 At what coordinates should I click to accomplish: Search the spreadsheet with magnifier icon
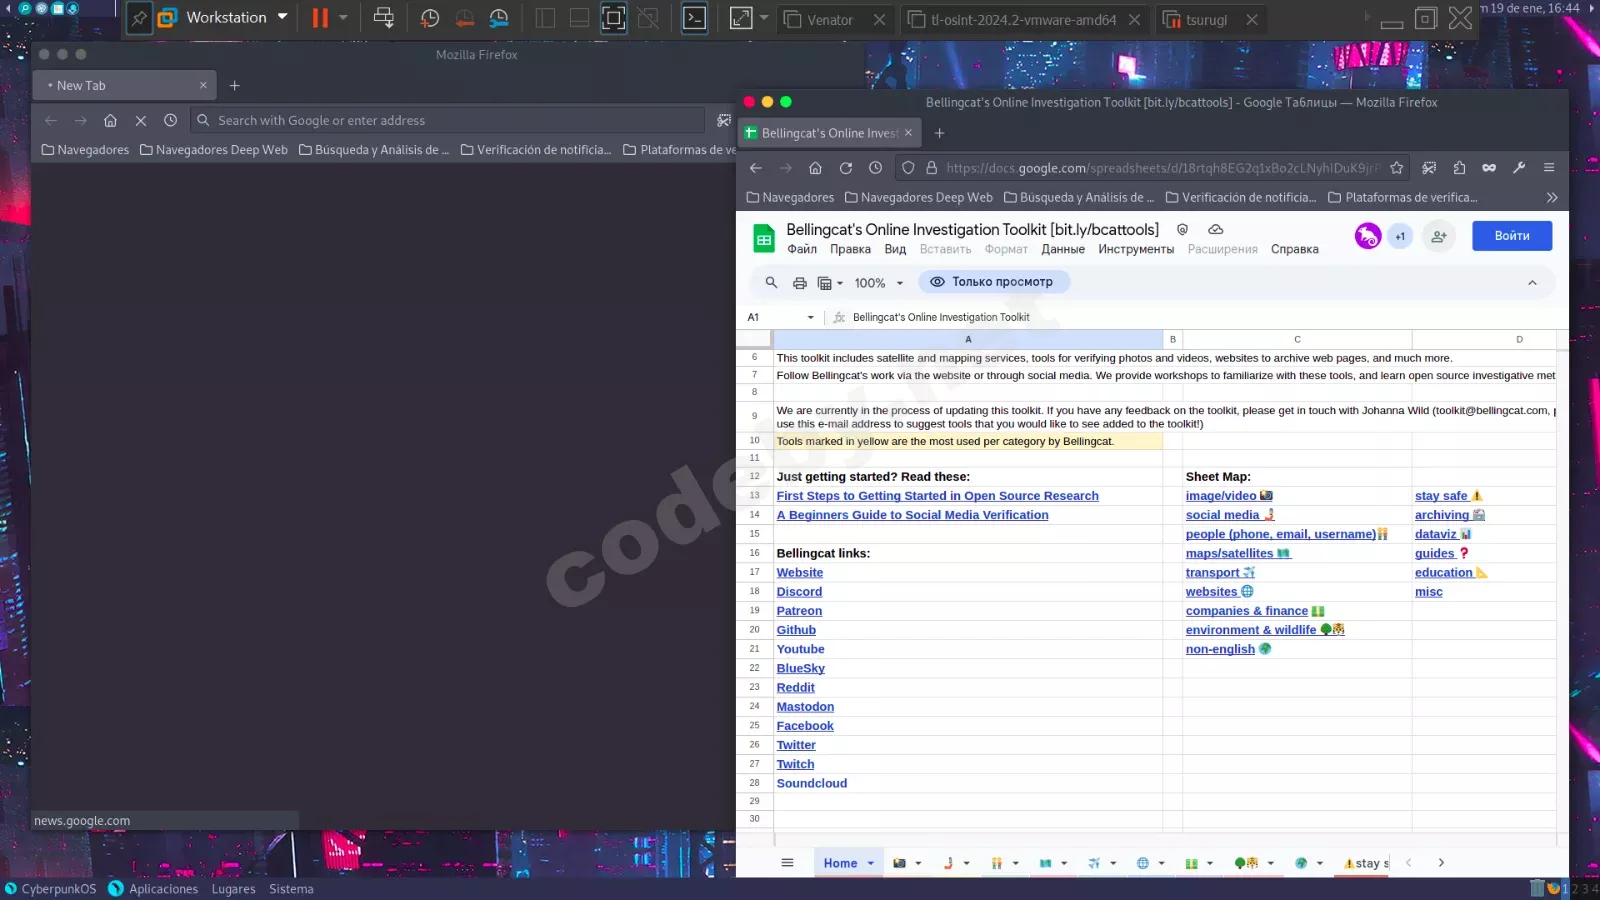click(771, 283)
